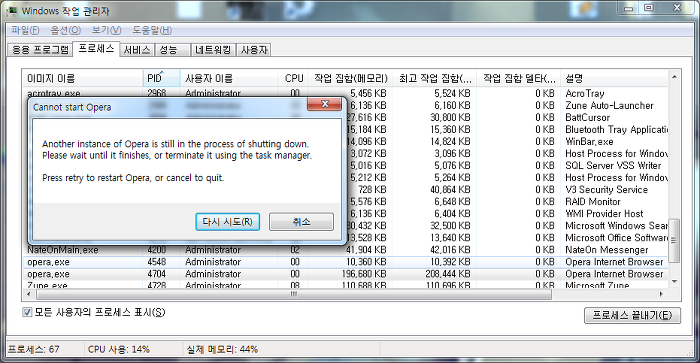Sort by 작업 집합 델타 column header
This screenshot has height=363, width=700.
tap(519, 79)
